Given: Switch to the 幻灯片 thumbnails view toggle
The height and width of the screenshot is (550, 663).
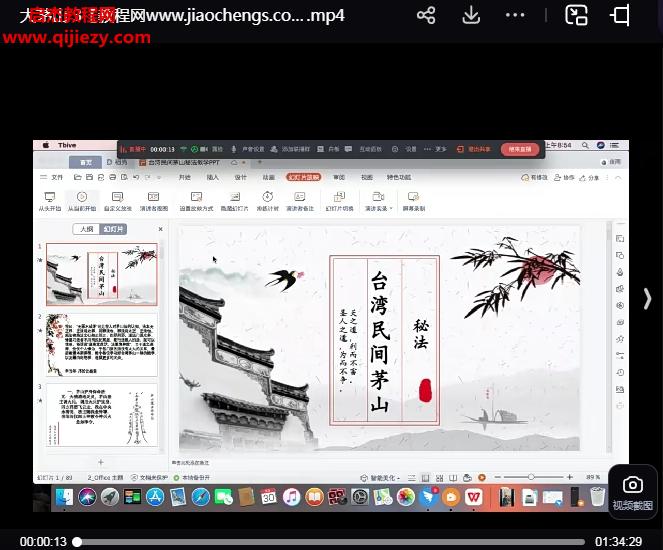Looking at the screenshot, I should pos(114,229).
